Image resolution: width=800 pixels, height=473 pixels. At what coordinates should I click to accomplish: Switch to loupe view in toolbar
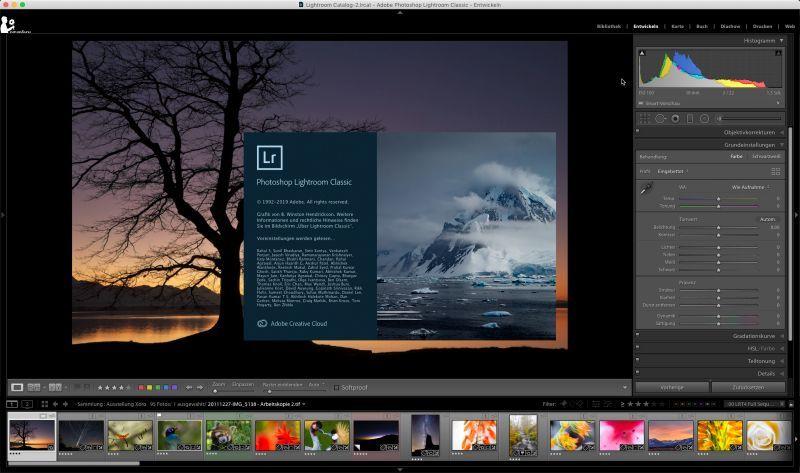[17, 387]
